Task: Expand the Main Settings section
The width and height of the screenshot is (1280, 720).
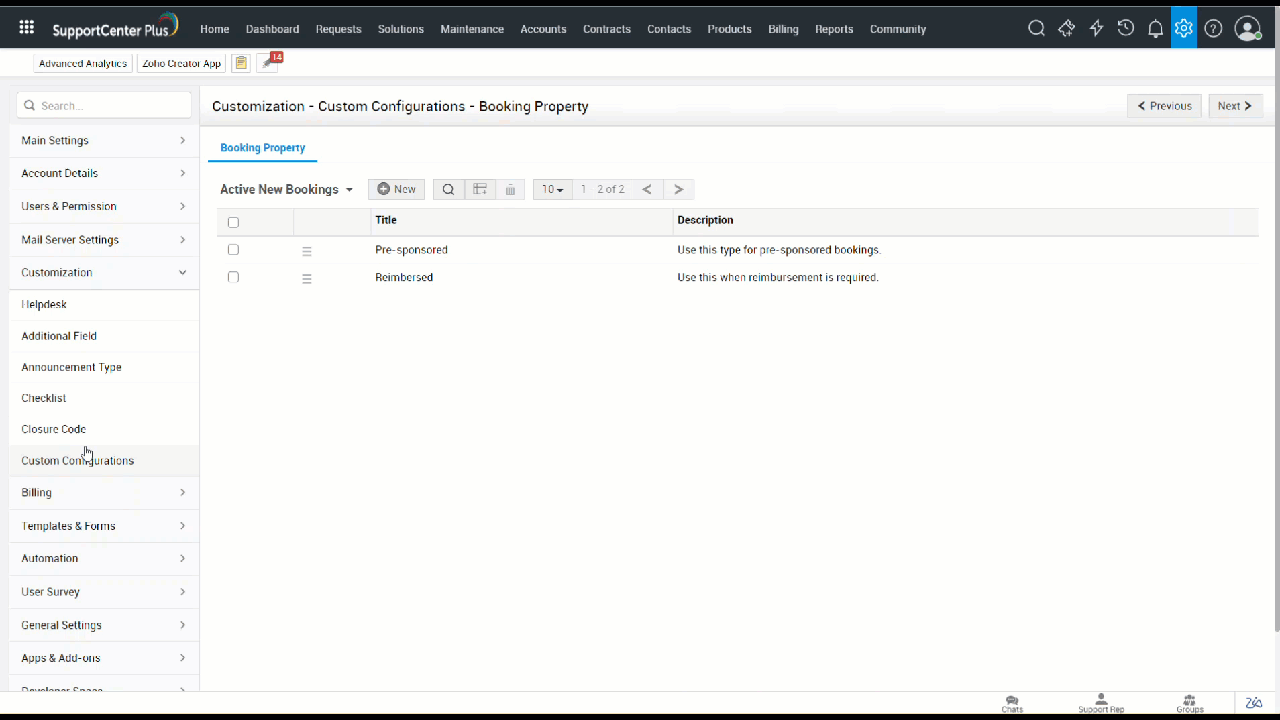Action: point(103,140)
